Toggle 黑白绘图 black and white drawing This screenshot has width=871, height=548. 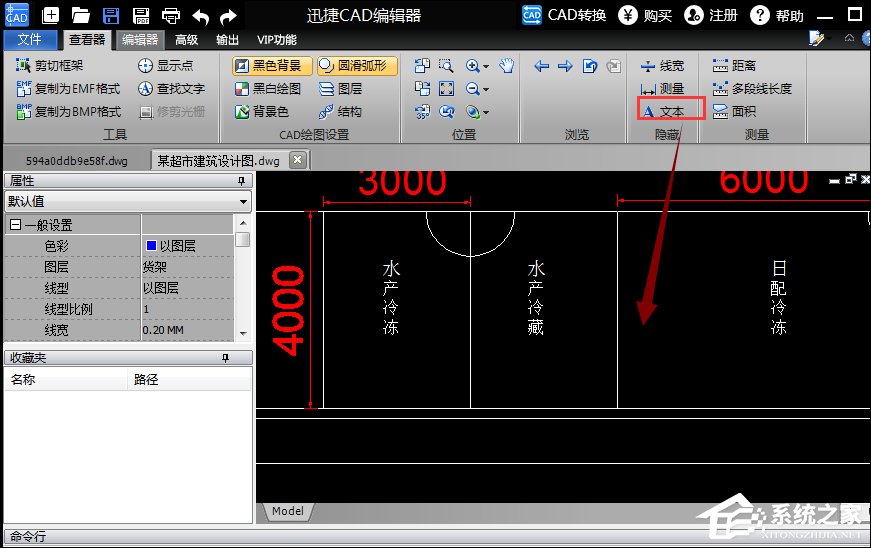268,88
